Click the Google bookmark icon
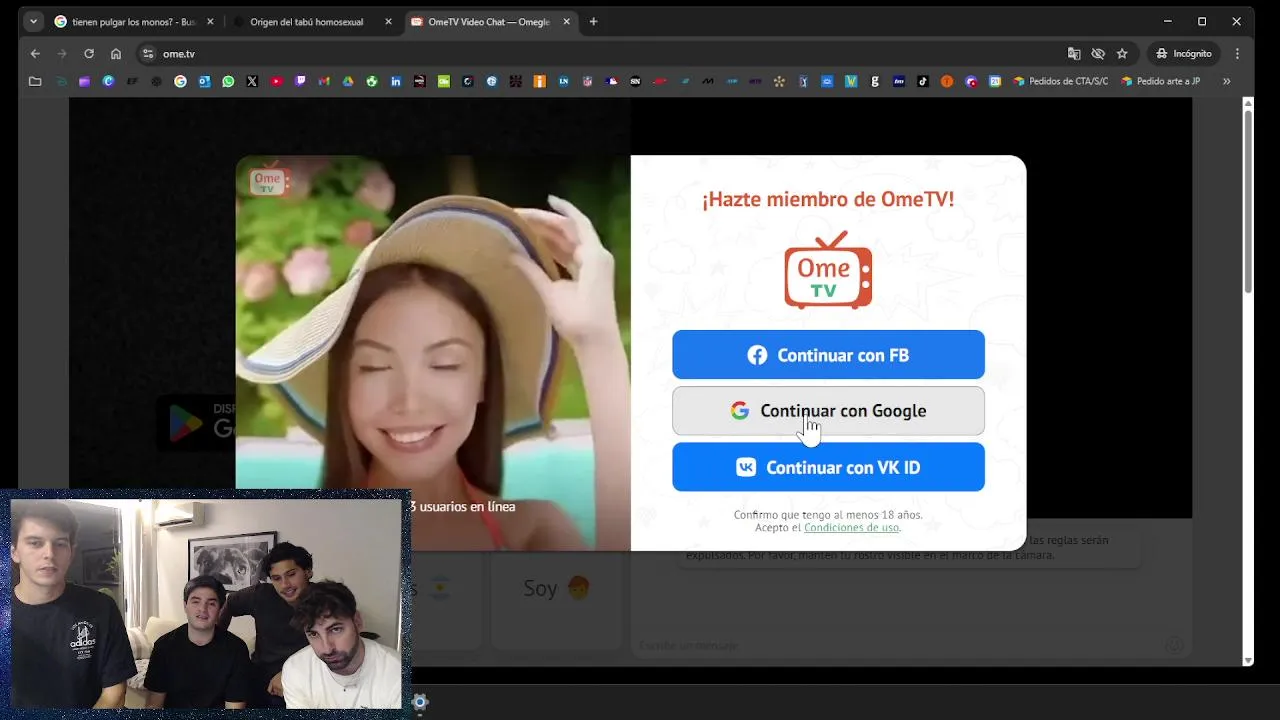The width and height of the screenshot is (1280, 720). [x=180, y=81]
